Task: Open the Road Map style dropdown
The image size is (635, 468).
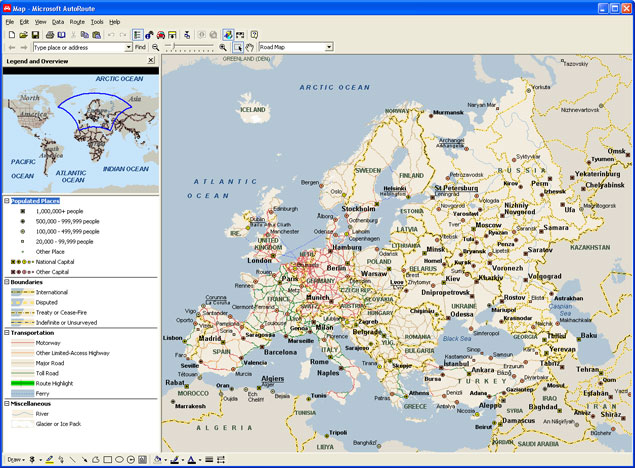Action: (x=329, y=47)
